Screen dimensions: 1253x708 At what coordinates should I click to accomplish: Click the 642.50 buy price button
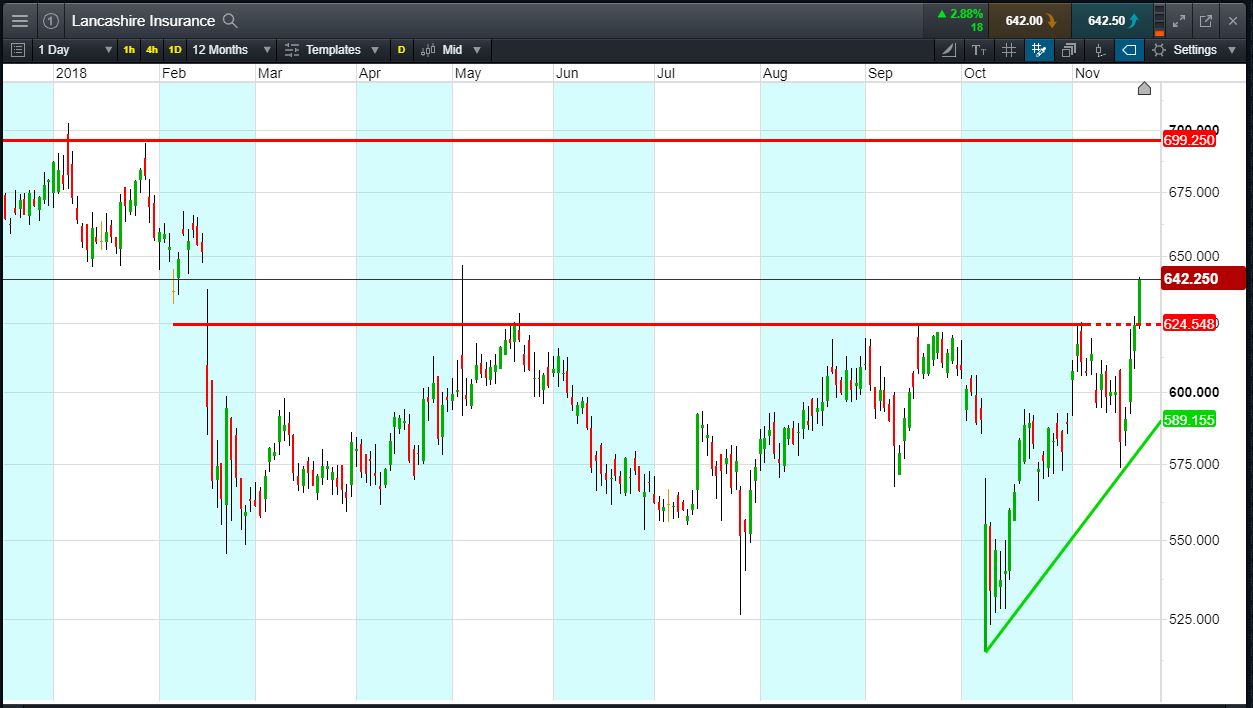(1111, 20)
